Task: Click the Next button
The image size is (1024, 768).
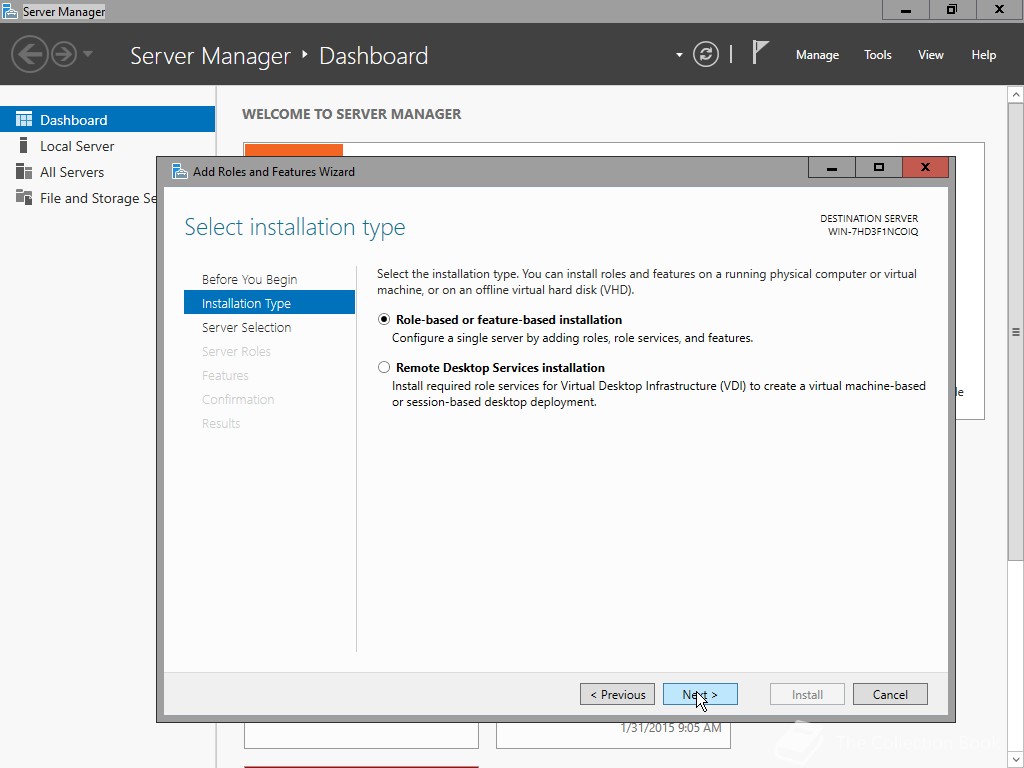Action: [x=700, y=694]
